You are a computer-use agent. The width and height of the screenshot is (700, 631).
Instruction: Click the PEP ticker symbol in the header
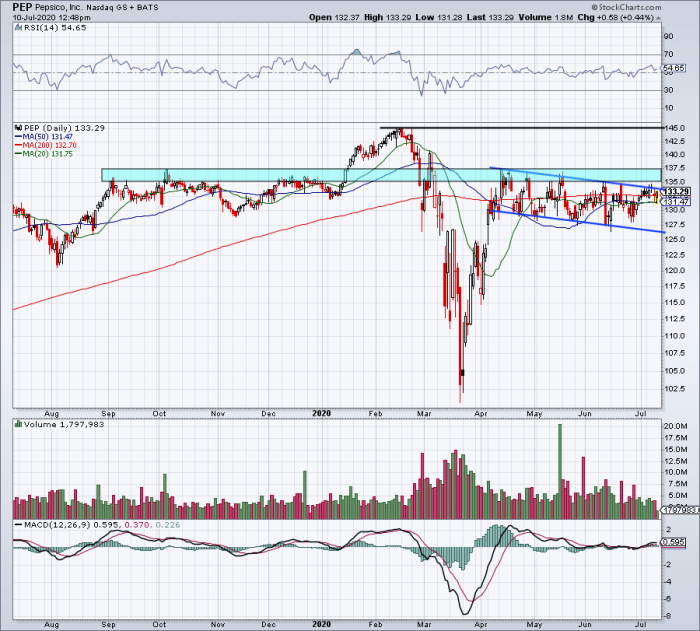click(21, 7)
